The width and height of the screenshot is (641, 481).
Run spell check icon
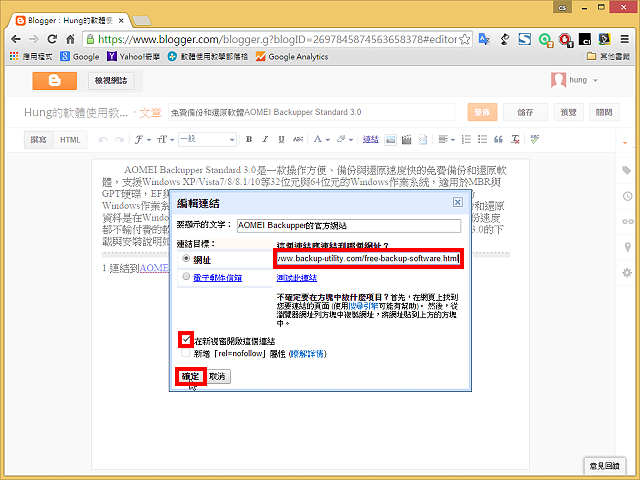[x=534, y=139]
